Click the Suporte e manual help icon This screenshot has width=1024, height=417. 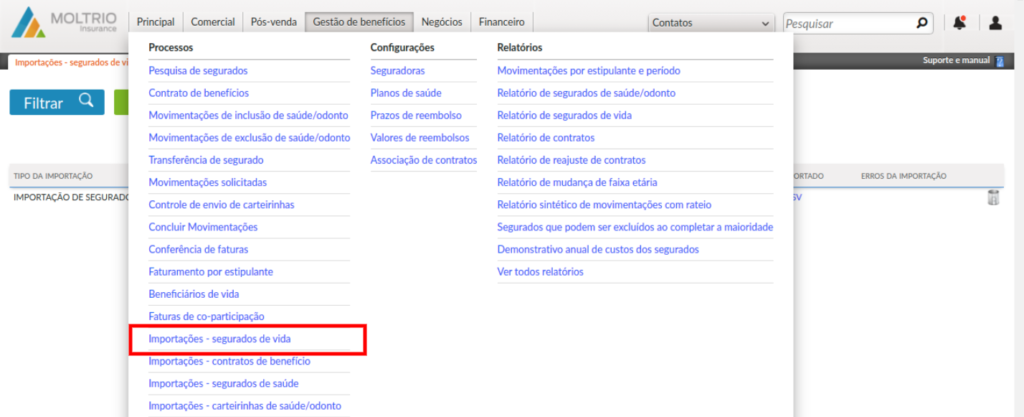pos(999,62)
